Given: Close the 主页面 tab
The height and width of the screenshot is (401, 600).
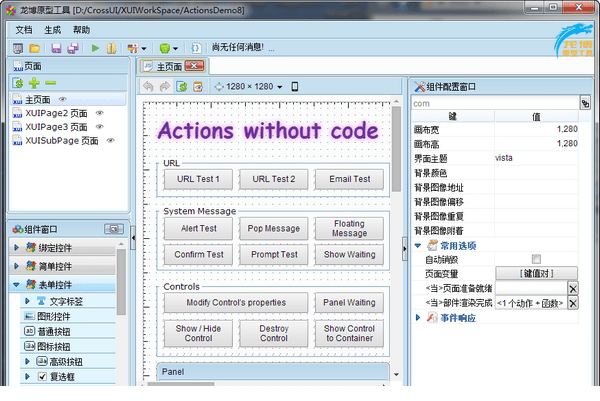Looking at the screenshot, I should click(197, 66).
